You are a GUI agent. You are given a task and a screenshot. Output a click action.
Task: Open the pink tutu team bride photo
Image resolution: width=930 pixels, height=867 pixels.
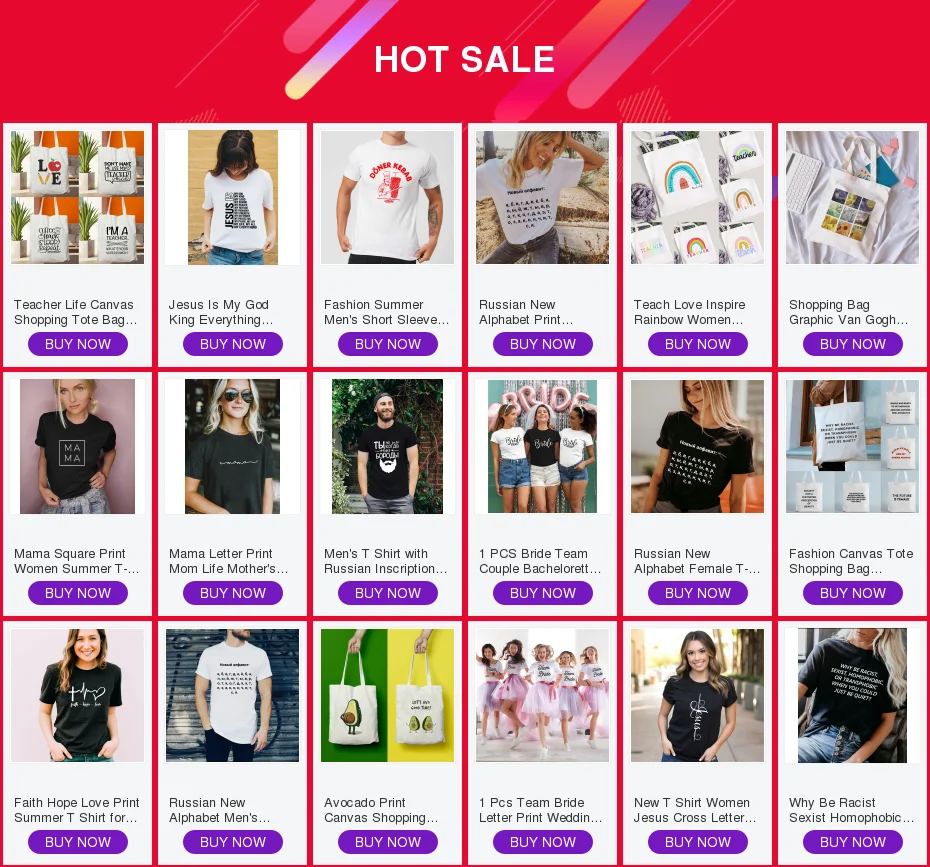[x=542, y=696]
